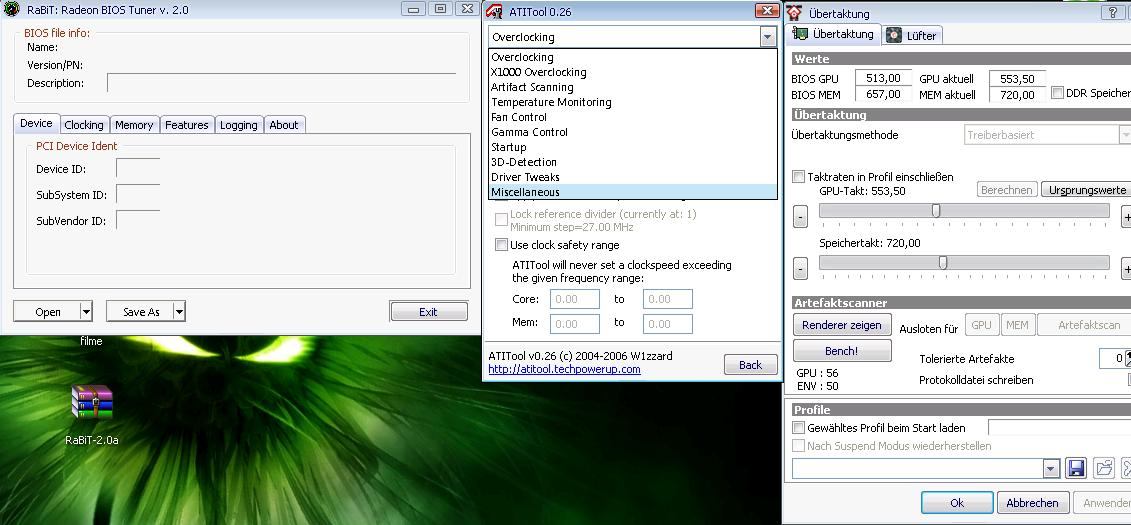Select Miscellaneous in the list
The height and width of the screenshot is (525, 1131).
coord(633,192)
